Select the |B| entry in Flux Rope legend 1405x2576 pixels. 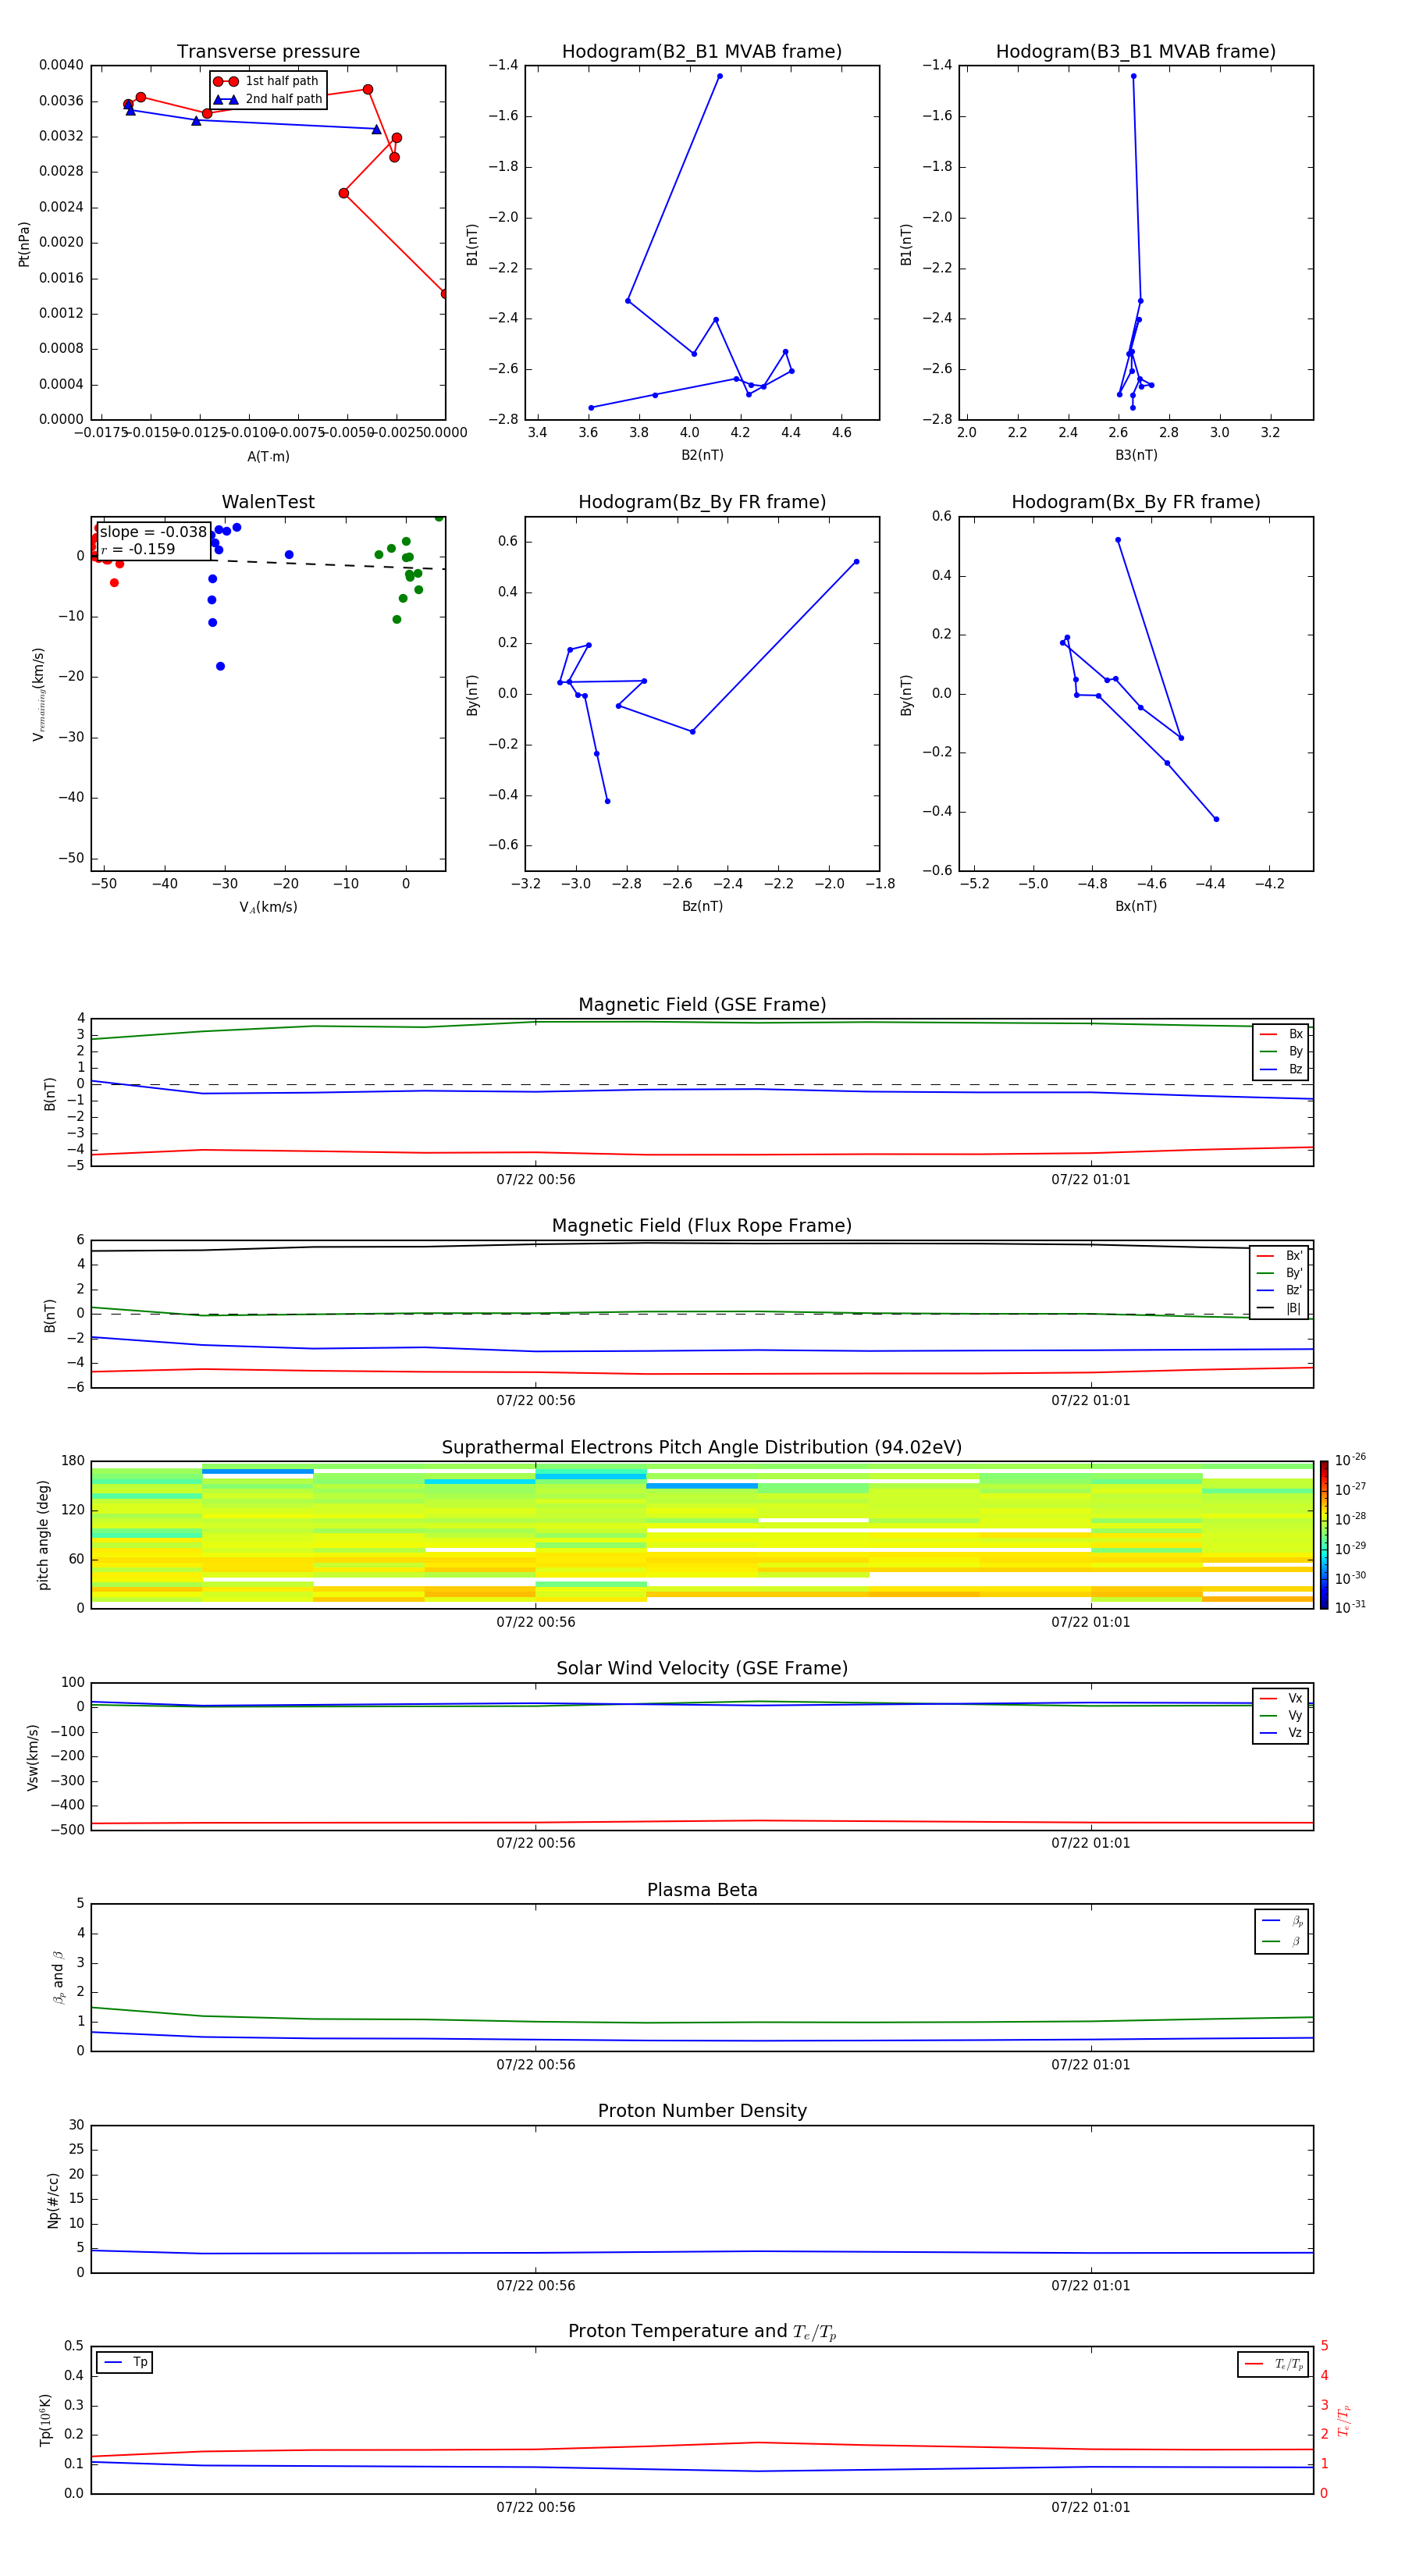pos(1280,1308)
